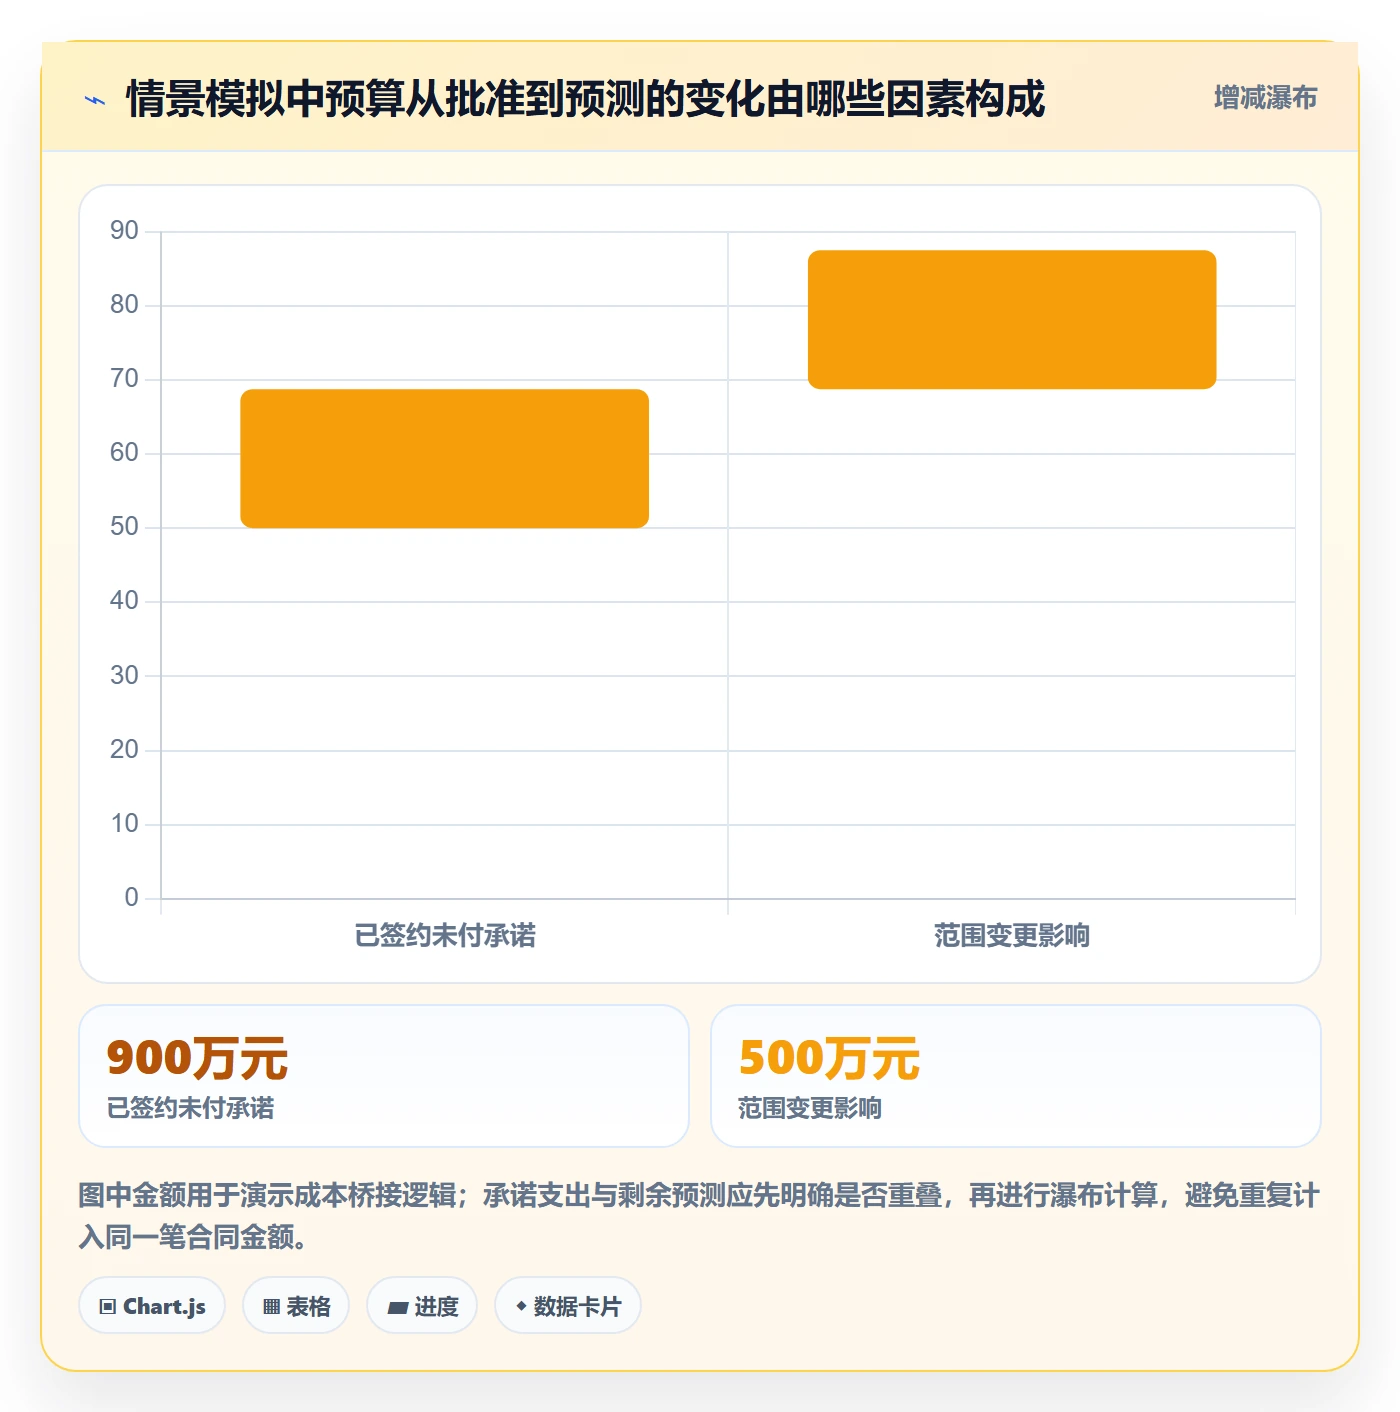Click the diamond icon on 数据卡片 tag
Screen dimensions: 1400x1412
point(520,1306)
